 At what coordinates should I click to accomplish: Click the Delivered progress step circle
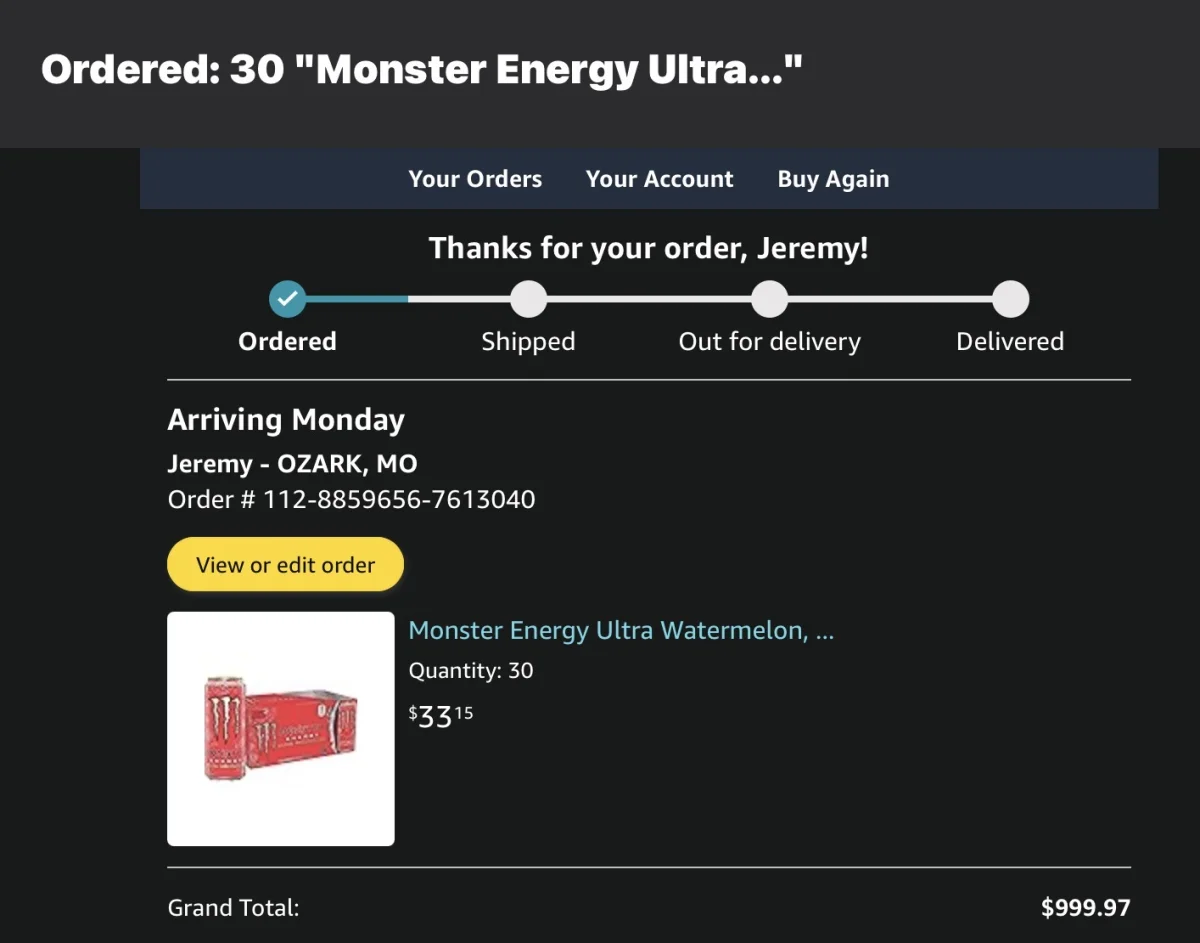(x=1010, y=298)
